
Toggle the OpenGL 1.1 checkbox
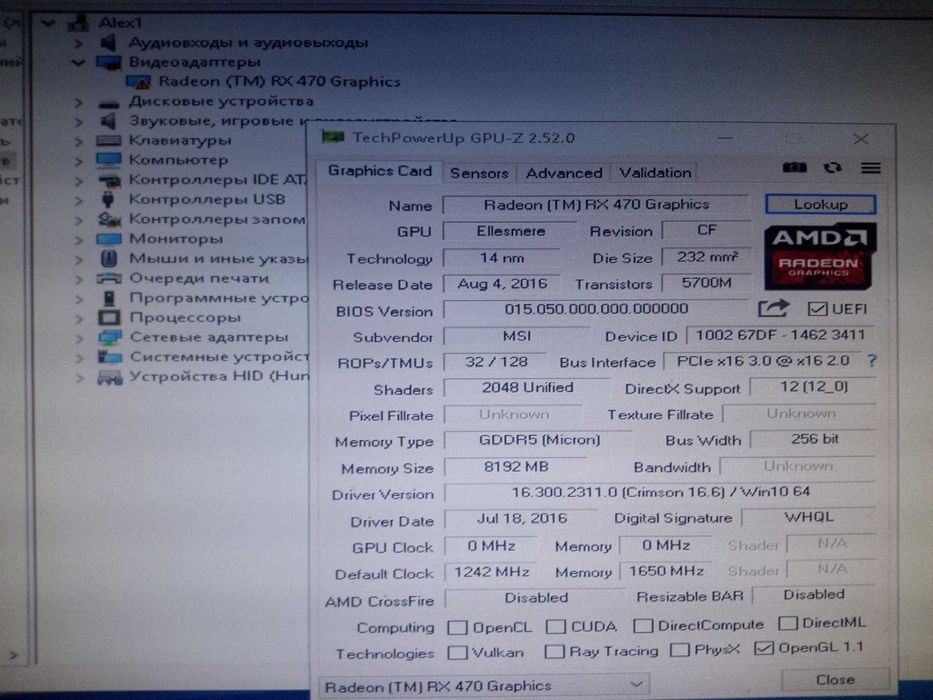763,648
